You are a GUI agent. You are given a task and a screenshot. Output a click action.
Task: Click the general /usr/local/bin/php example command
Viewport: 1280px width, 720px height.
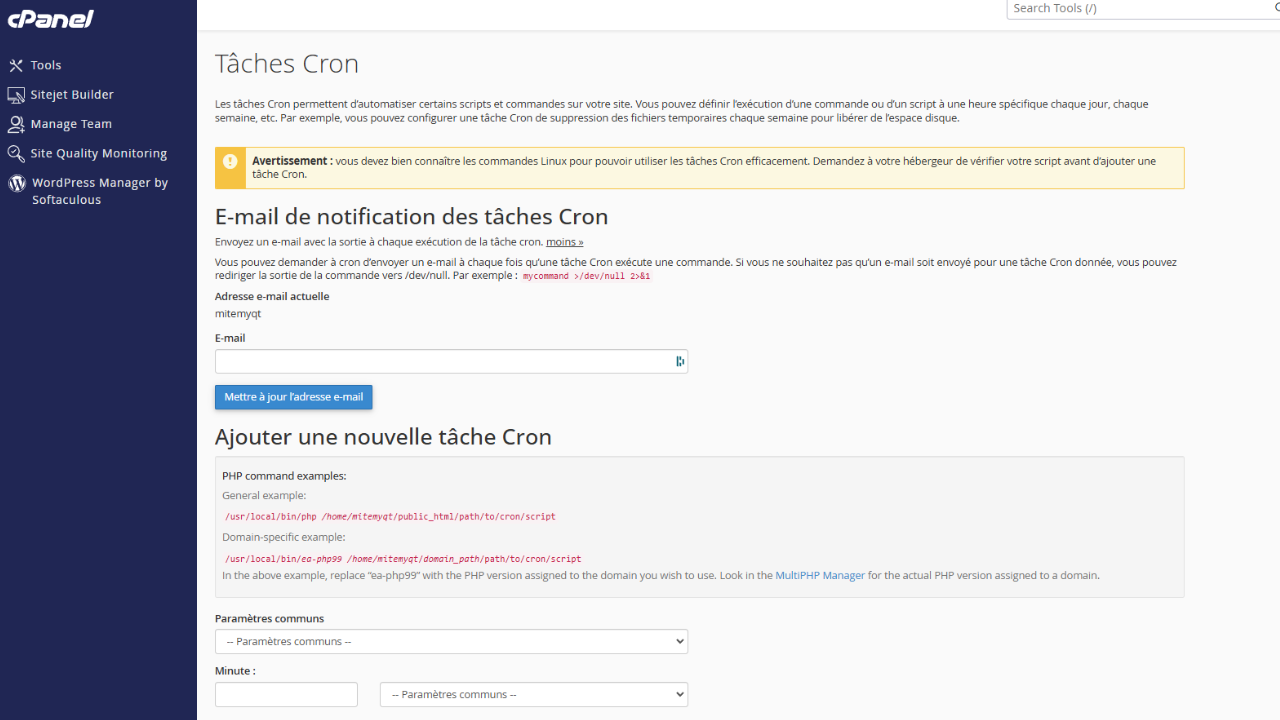coord(390,517)
